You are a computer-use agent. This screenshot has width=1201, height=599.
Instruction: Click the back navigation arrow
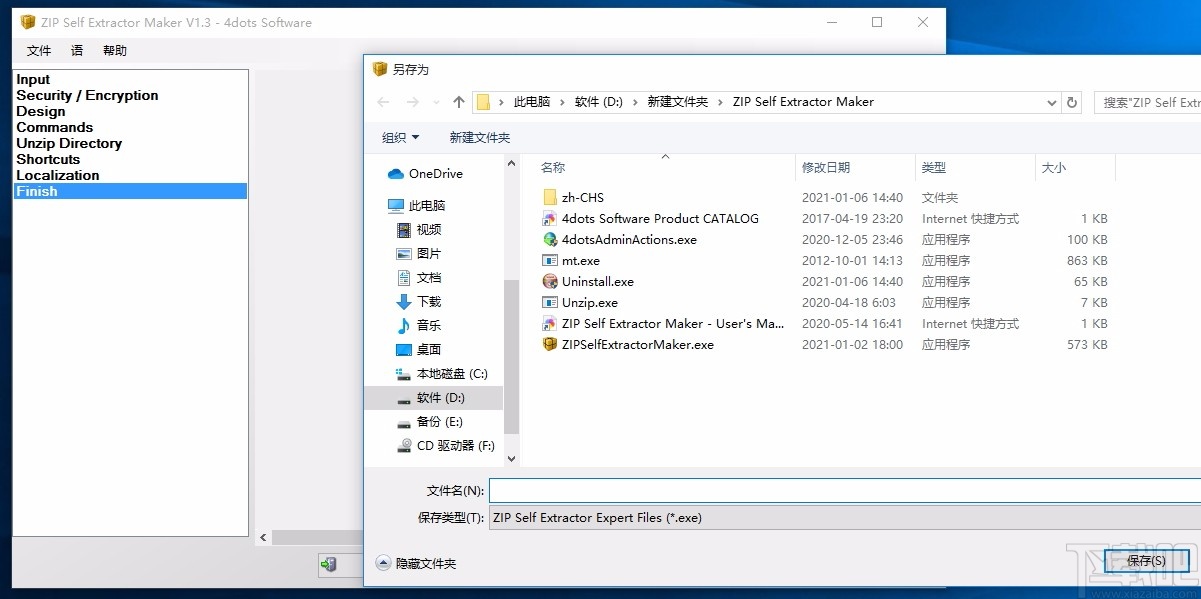coord(382,101)
